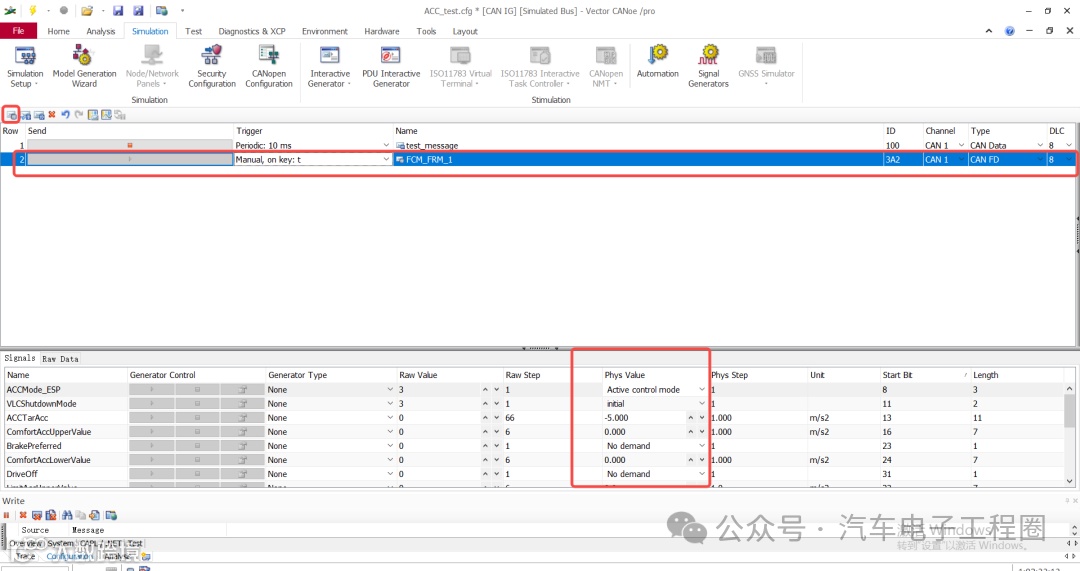Open Channel dropdown for test_message row
The height and width of the screenshot is (571, 1080).
click(961, 145)
